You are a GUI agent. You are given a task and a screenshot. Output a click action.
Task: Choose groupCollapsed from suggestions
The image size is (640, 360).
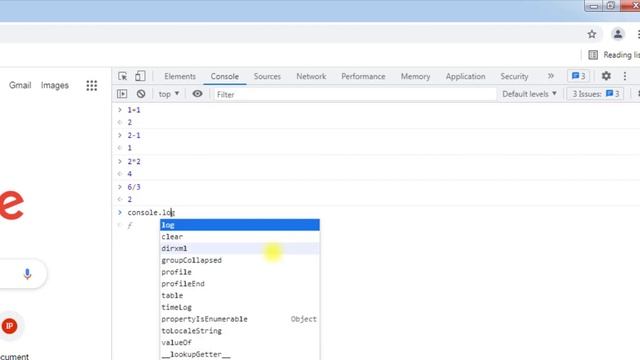(240, 260)
